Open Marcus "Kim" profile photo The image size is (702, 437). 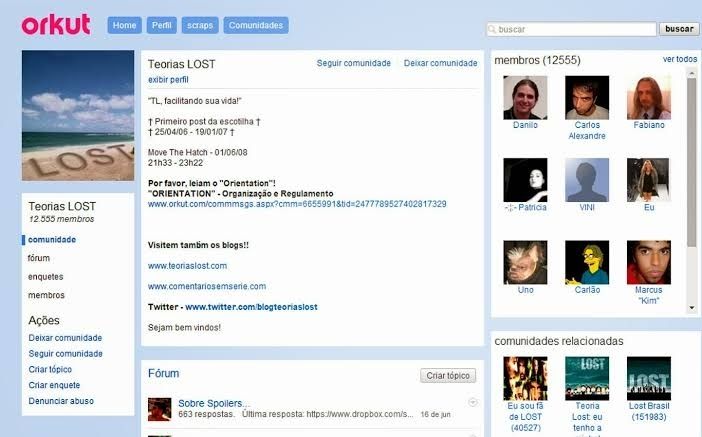click(649, 262)
